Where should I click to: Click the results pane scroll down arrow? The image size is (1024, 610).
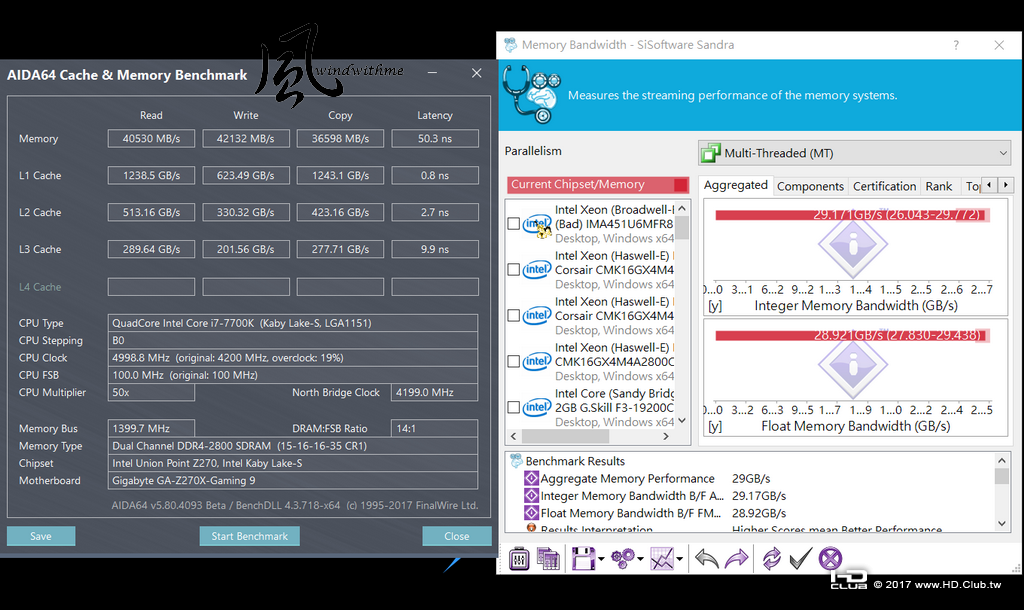1002,524
